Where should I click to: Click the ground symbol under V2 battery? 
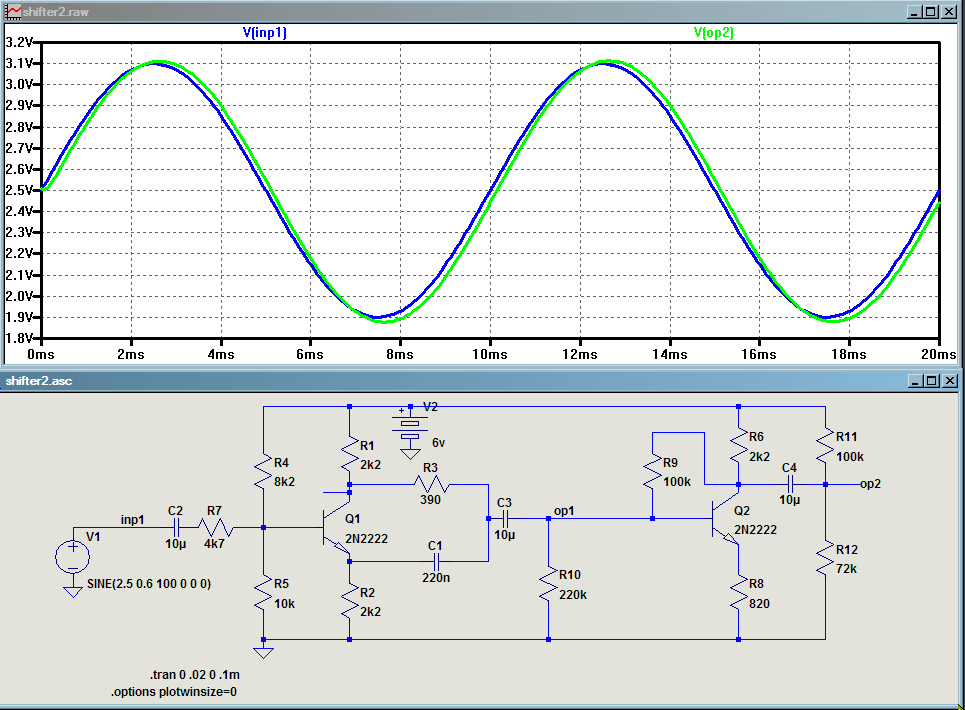click(x=410, y=454)
